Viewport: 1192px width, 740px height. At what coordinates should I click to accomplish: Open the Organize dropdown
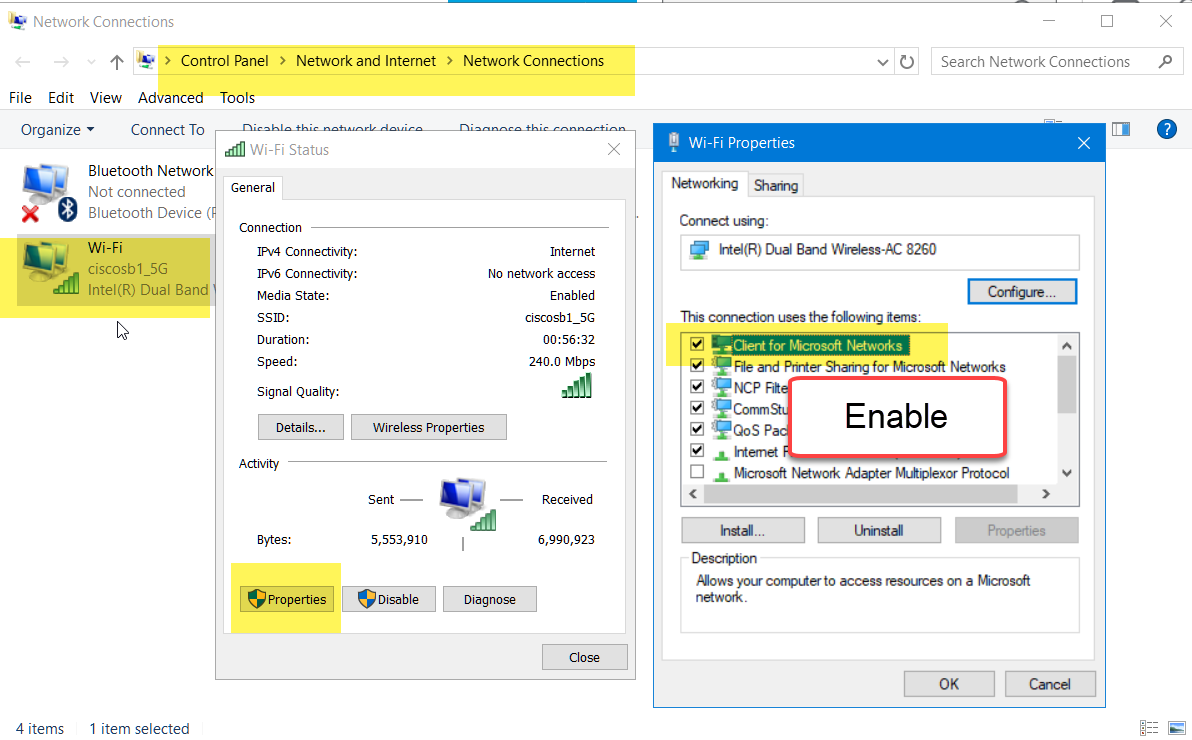(58, 129)
